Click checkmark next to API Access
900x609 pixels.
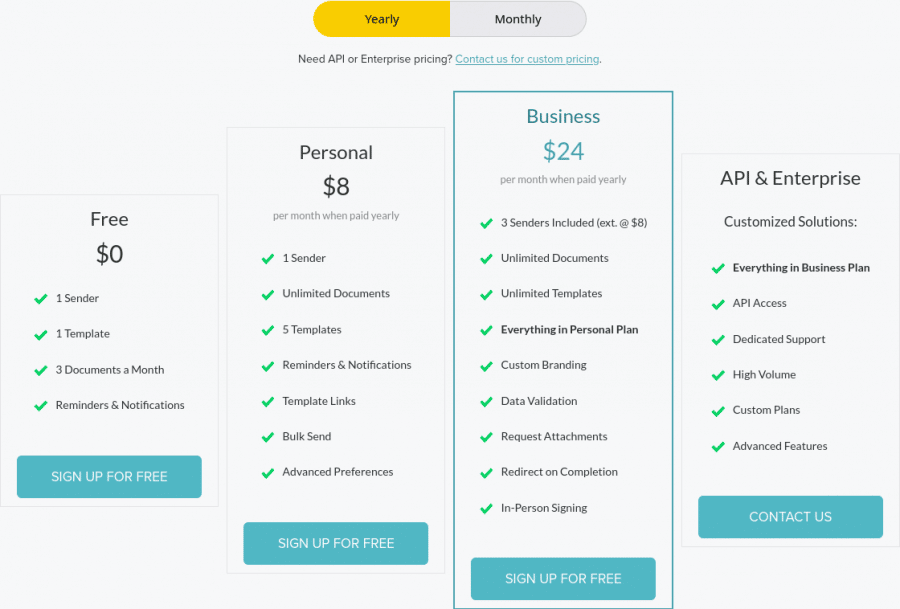click(x=718, y=304)
